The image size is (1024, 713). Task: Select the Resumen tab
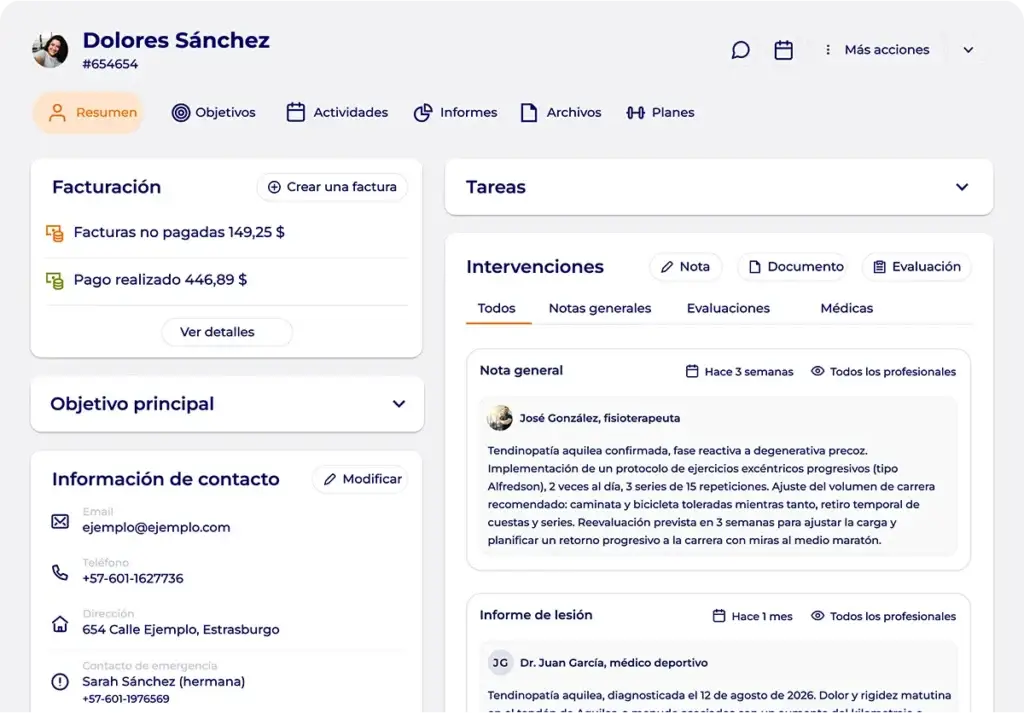89,112
